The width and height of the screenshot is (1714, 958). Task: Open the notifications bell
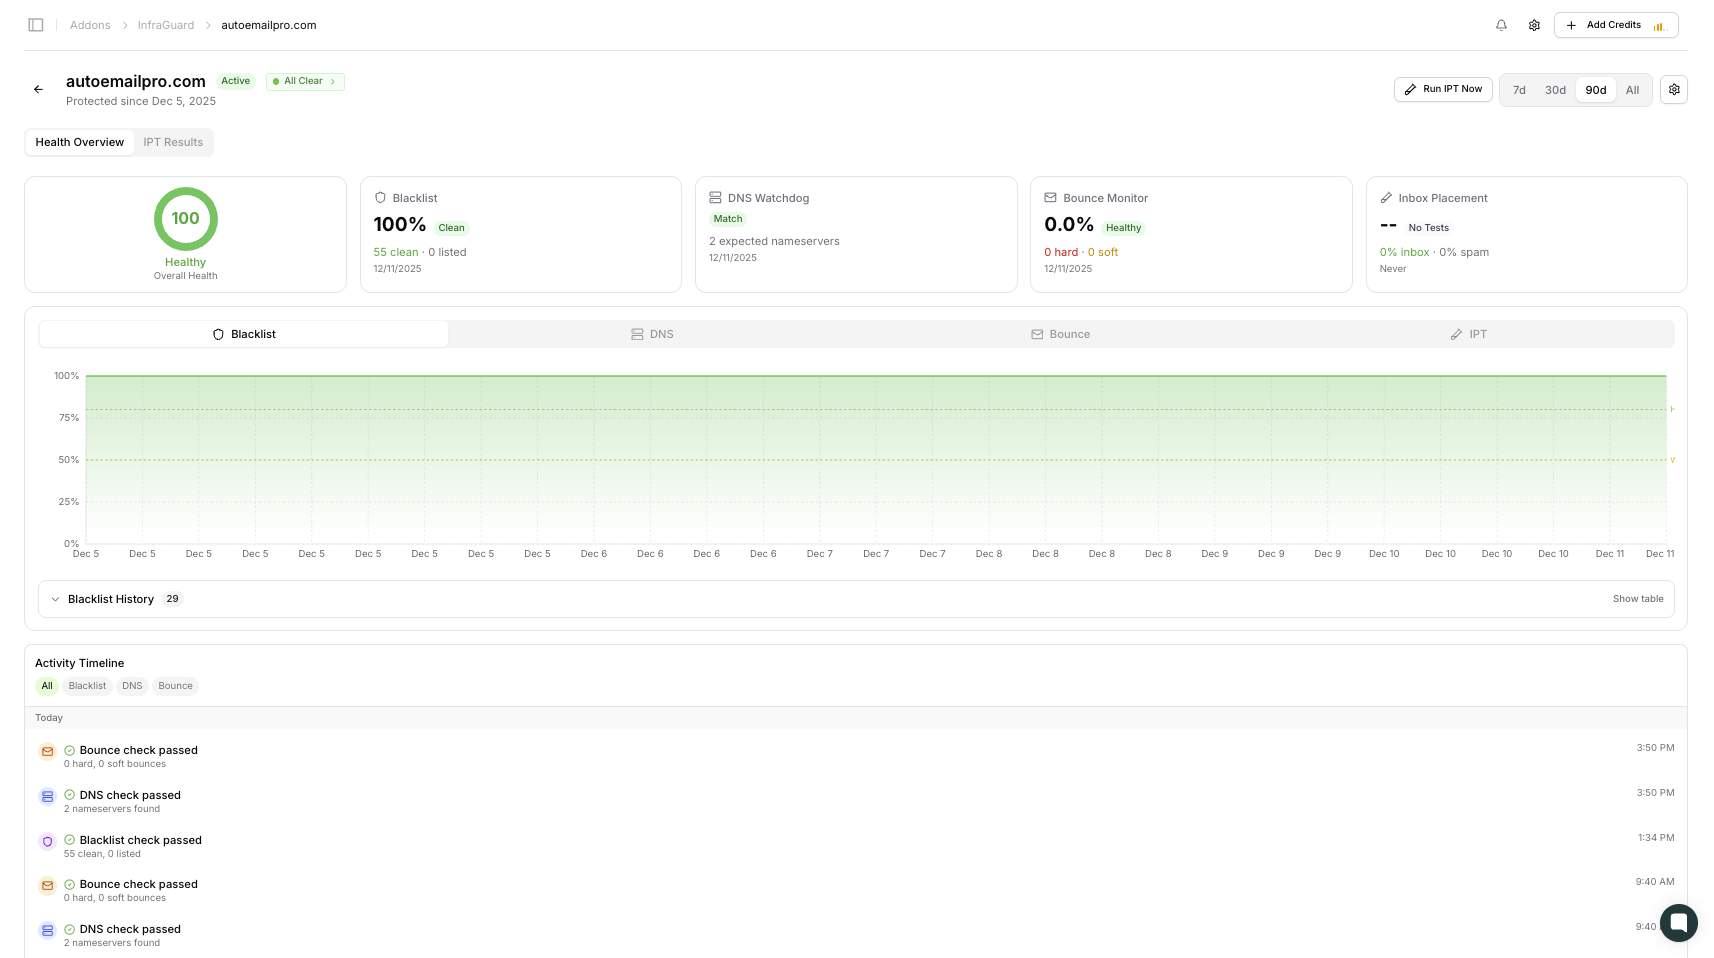pyautogui.click(x=1501, y=25)
